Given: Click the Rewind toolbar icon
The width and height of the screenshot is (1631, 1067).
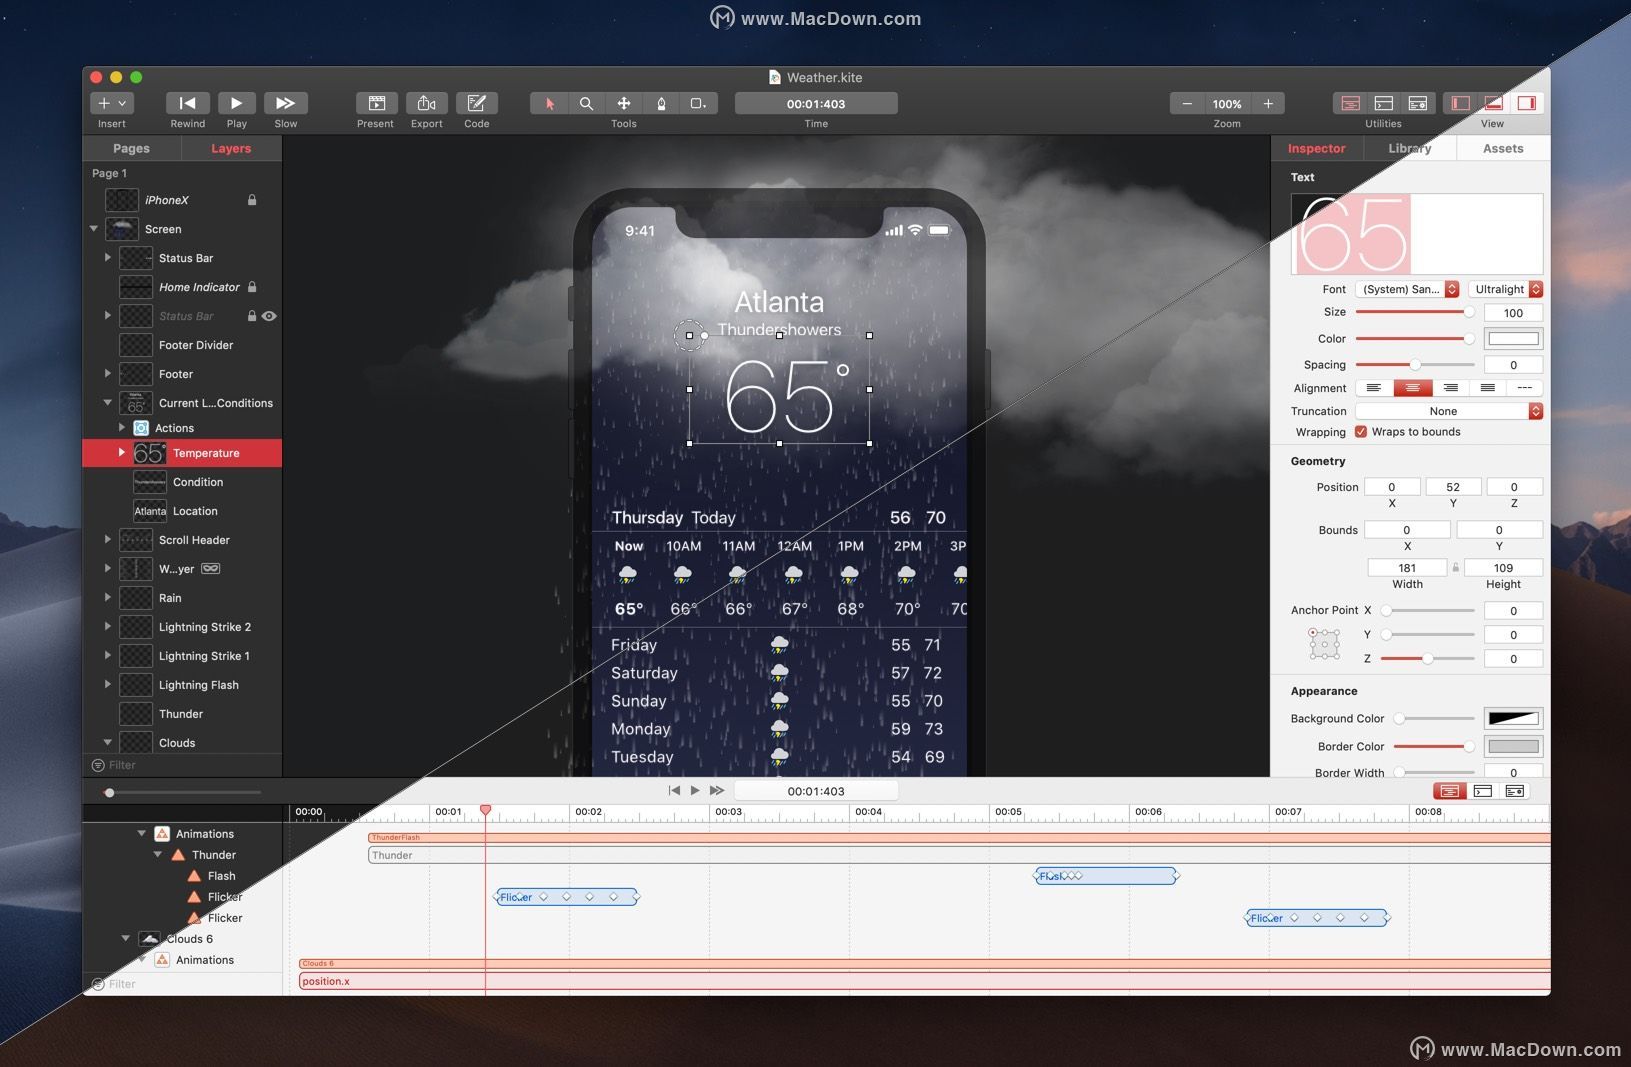Looking at the screenshot, I should click(x=187, y=103).
